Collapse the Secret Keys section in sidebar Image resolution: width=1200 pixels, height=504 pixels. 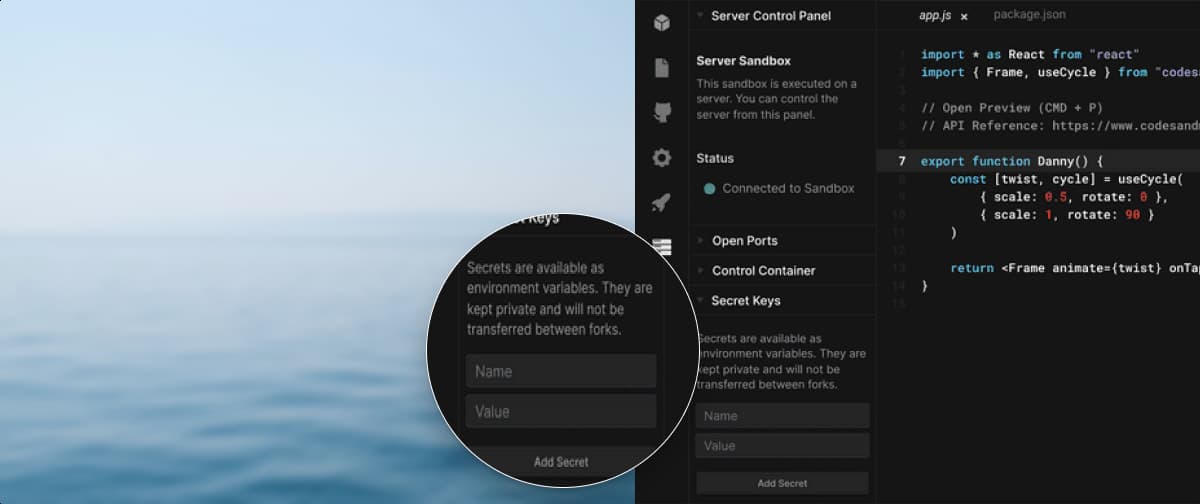pos(745,301)
